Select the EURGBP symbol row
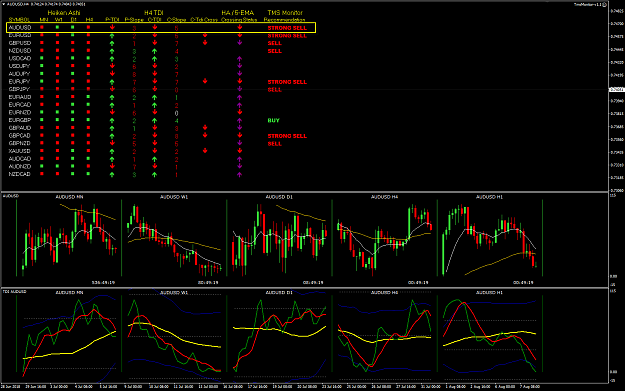Image resolution: width=625 pixels, height=391 pixels. (20, 120)
